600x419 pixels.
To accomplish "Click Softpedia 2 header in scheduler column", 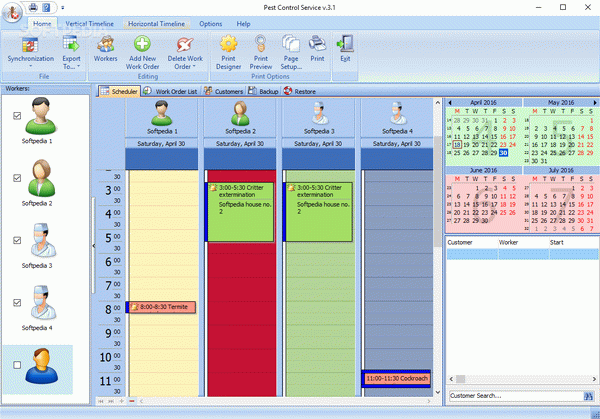I will (x=240, y=117).
